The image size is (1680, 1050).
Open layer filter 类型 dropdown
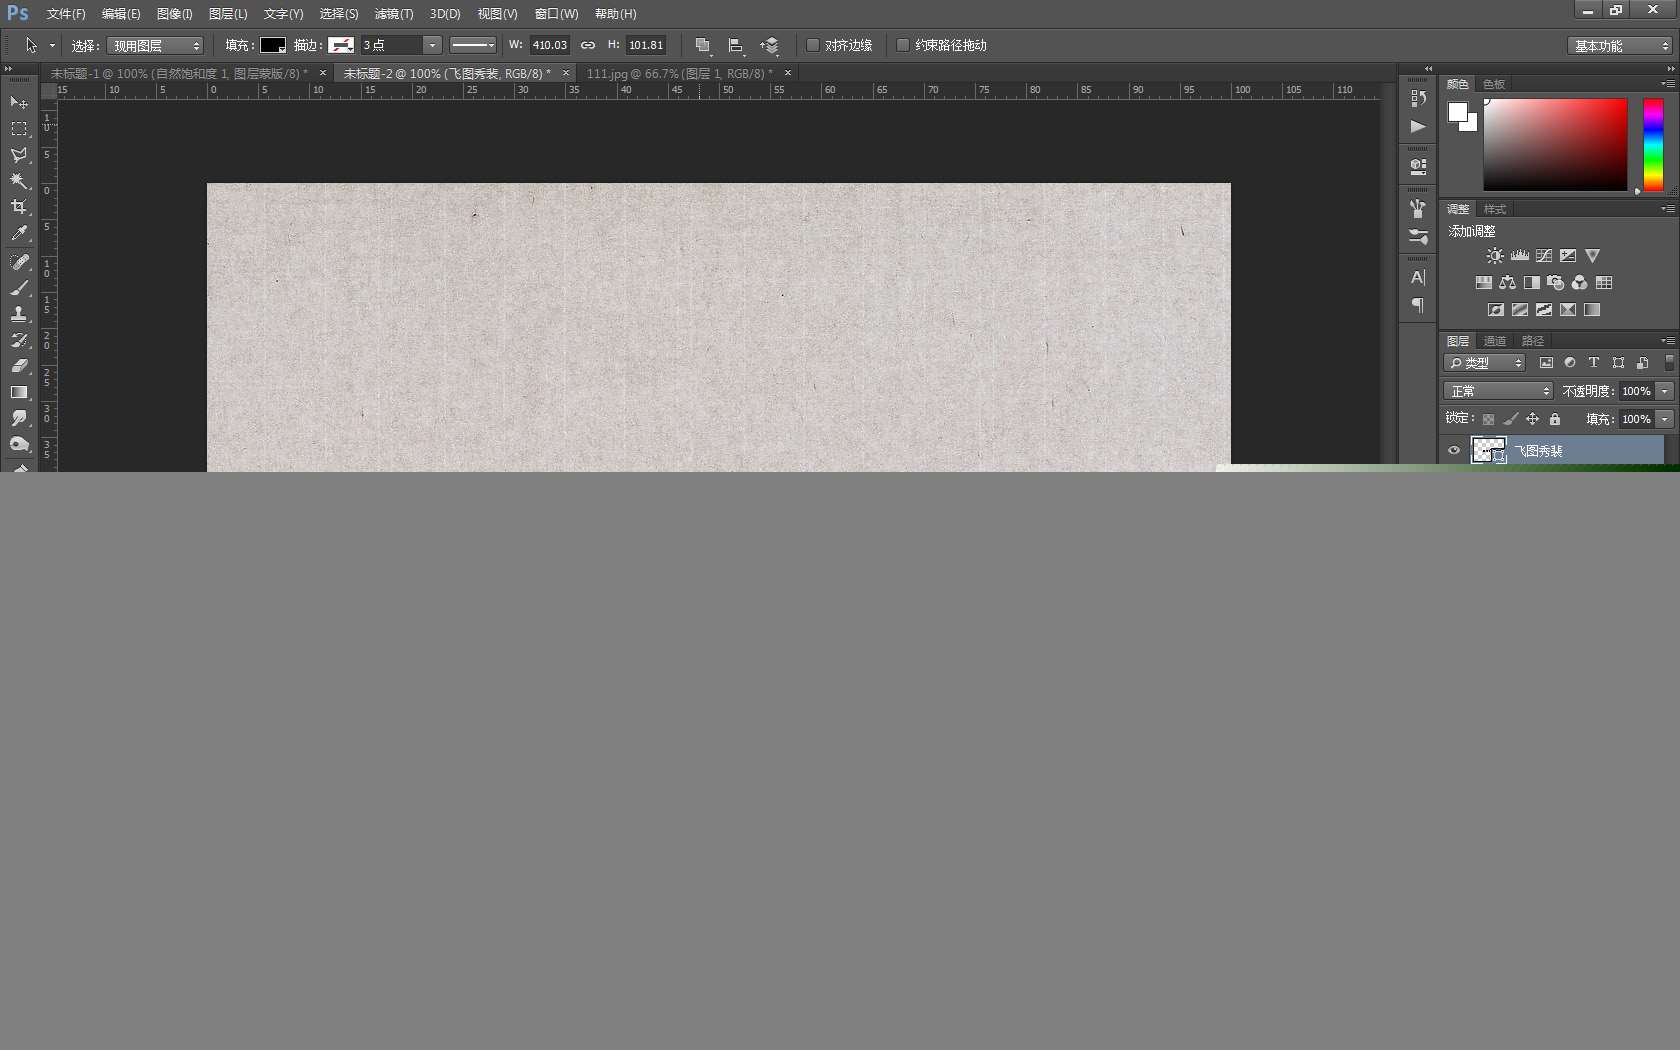click(x=1484, y=363)
